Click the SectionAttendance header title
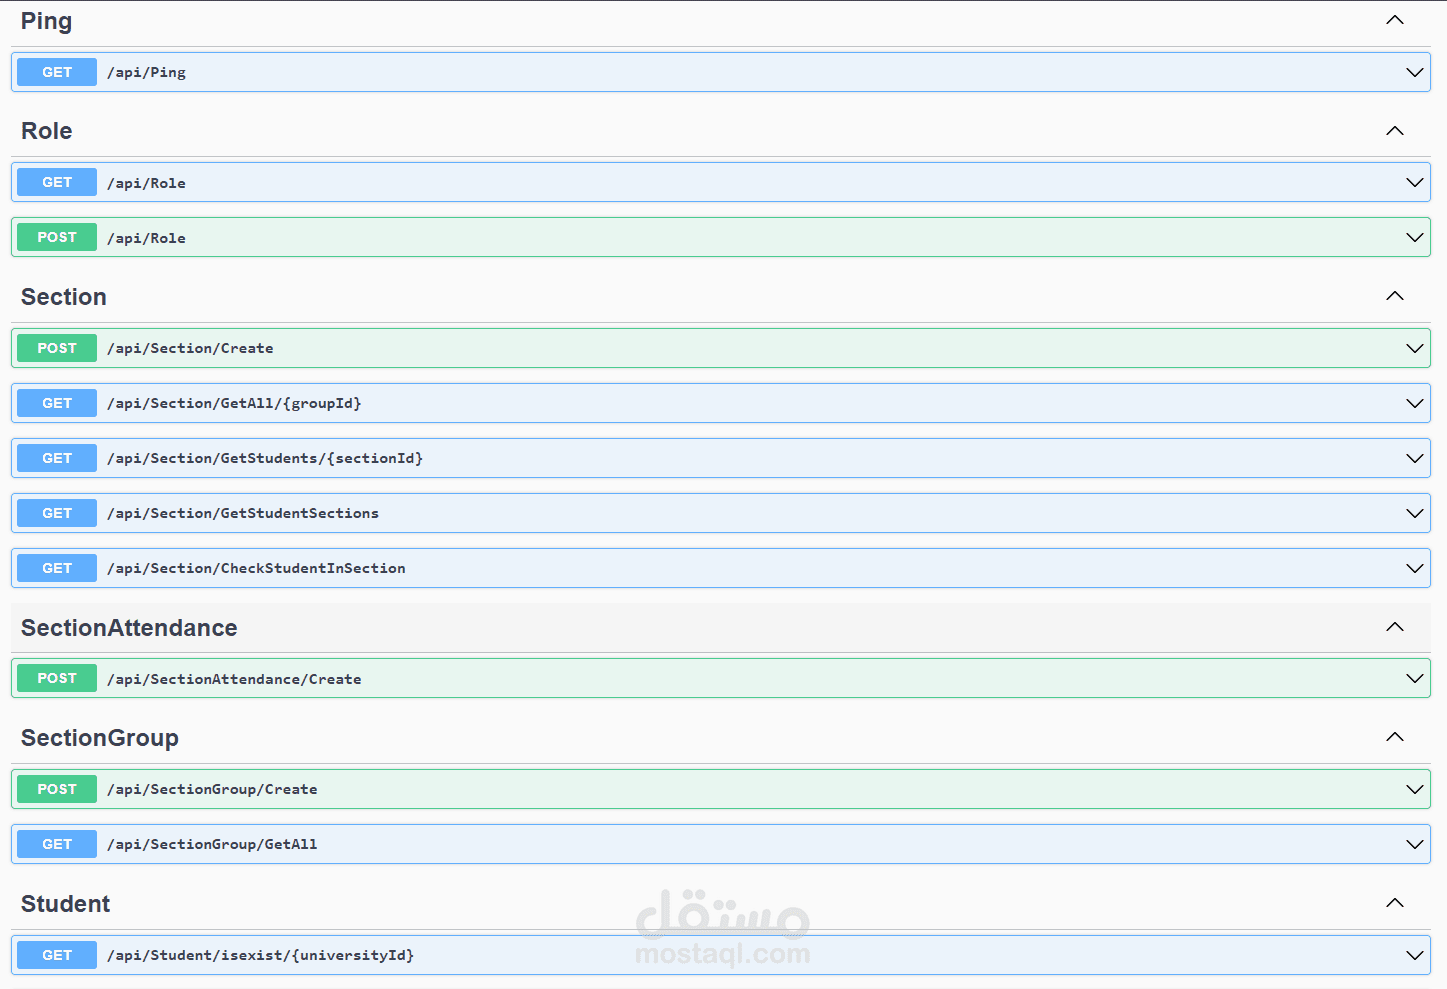Image resolution: width=1447 pixels, height=989 pixels. (x=129, y=627)
